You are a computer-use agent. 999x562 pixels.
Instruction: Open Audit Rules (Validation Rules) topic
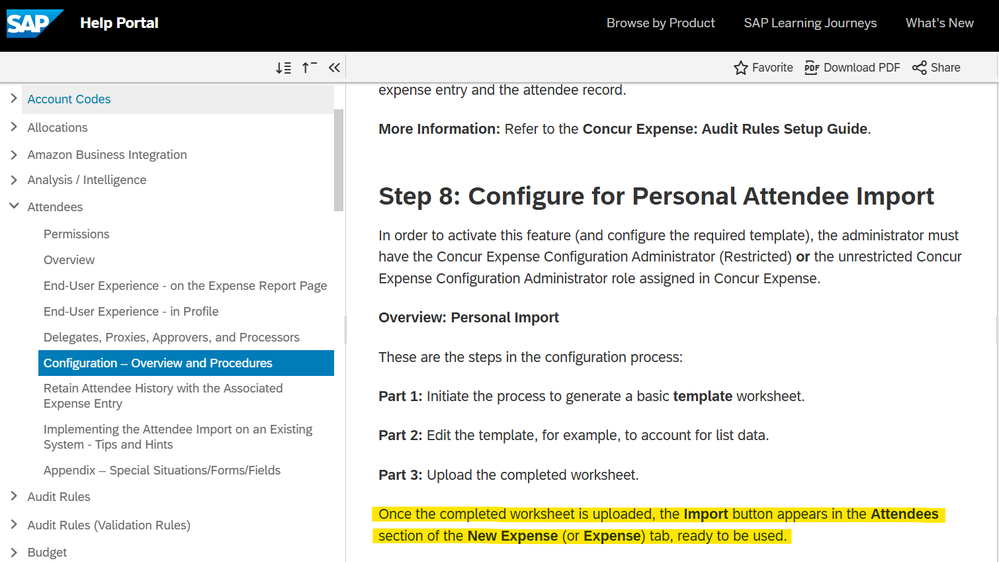pyautogui.click(x=109, y=525)
